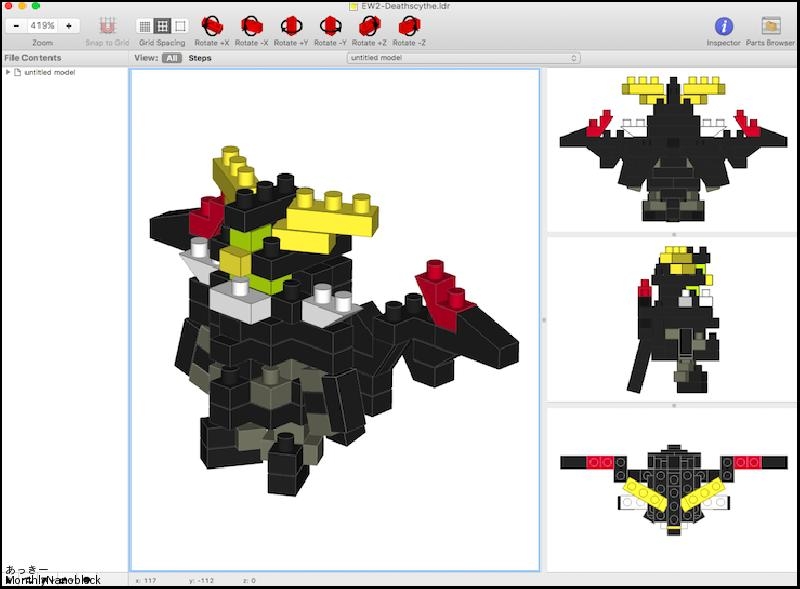Select fine grid spacing option

coord(145,26)
